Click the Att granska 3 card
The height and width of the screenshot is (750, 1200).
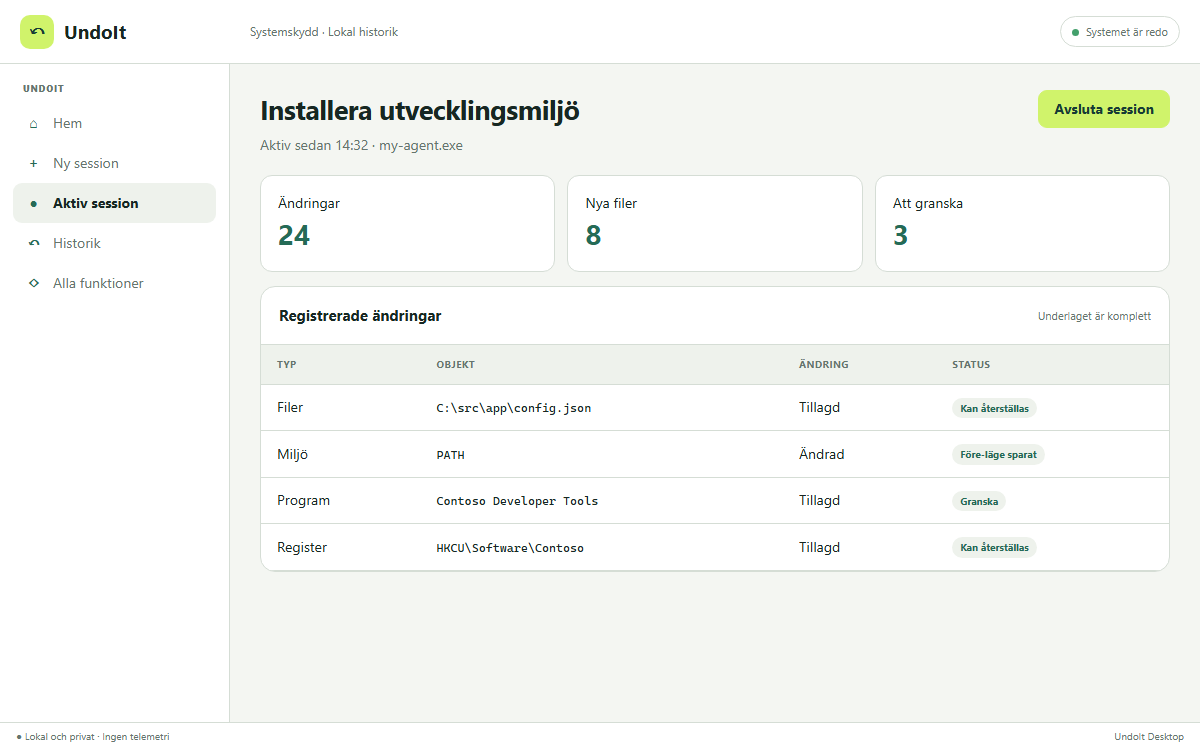(x=1022, y=223)
